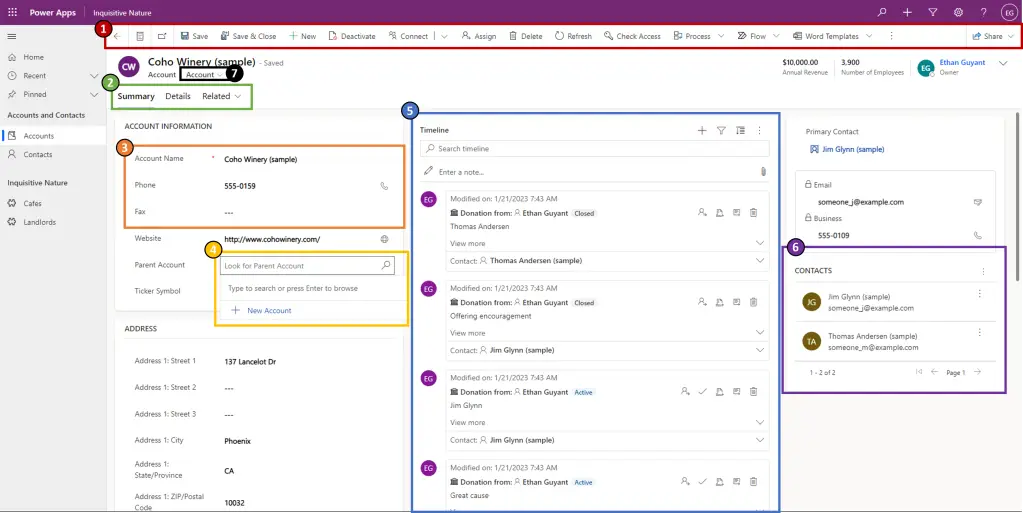1023x513 pixels.
Task: Open the record in a new window
Action: pos(162,36)
